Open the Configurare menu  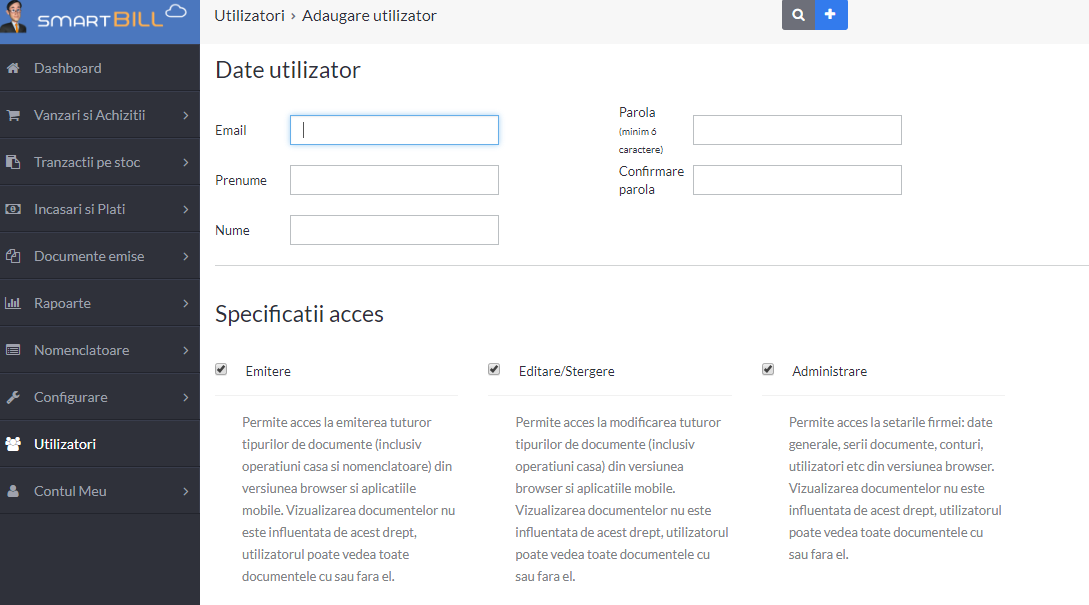click(100, 397)
